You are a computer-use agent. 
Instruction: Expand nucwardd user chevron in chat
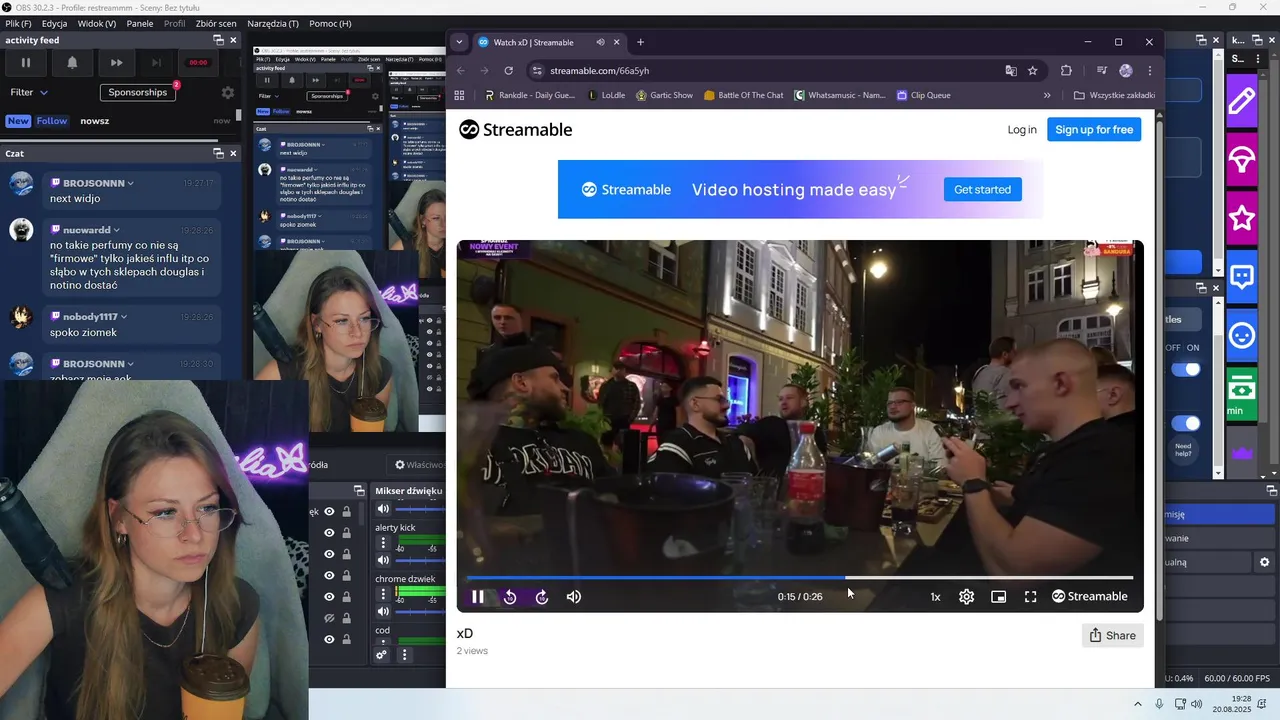(116, 230)
